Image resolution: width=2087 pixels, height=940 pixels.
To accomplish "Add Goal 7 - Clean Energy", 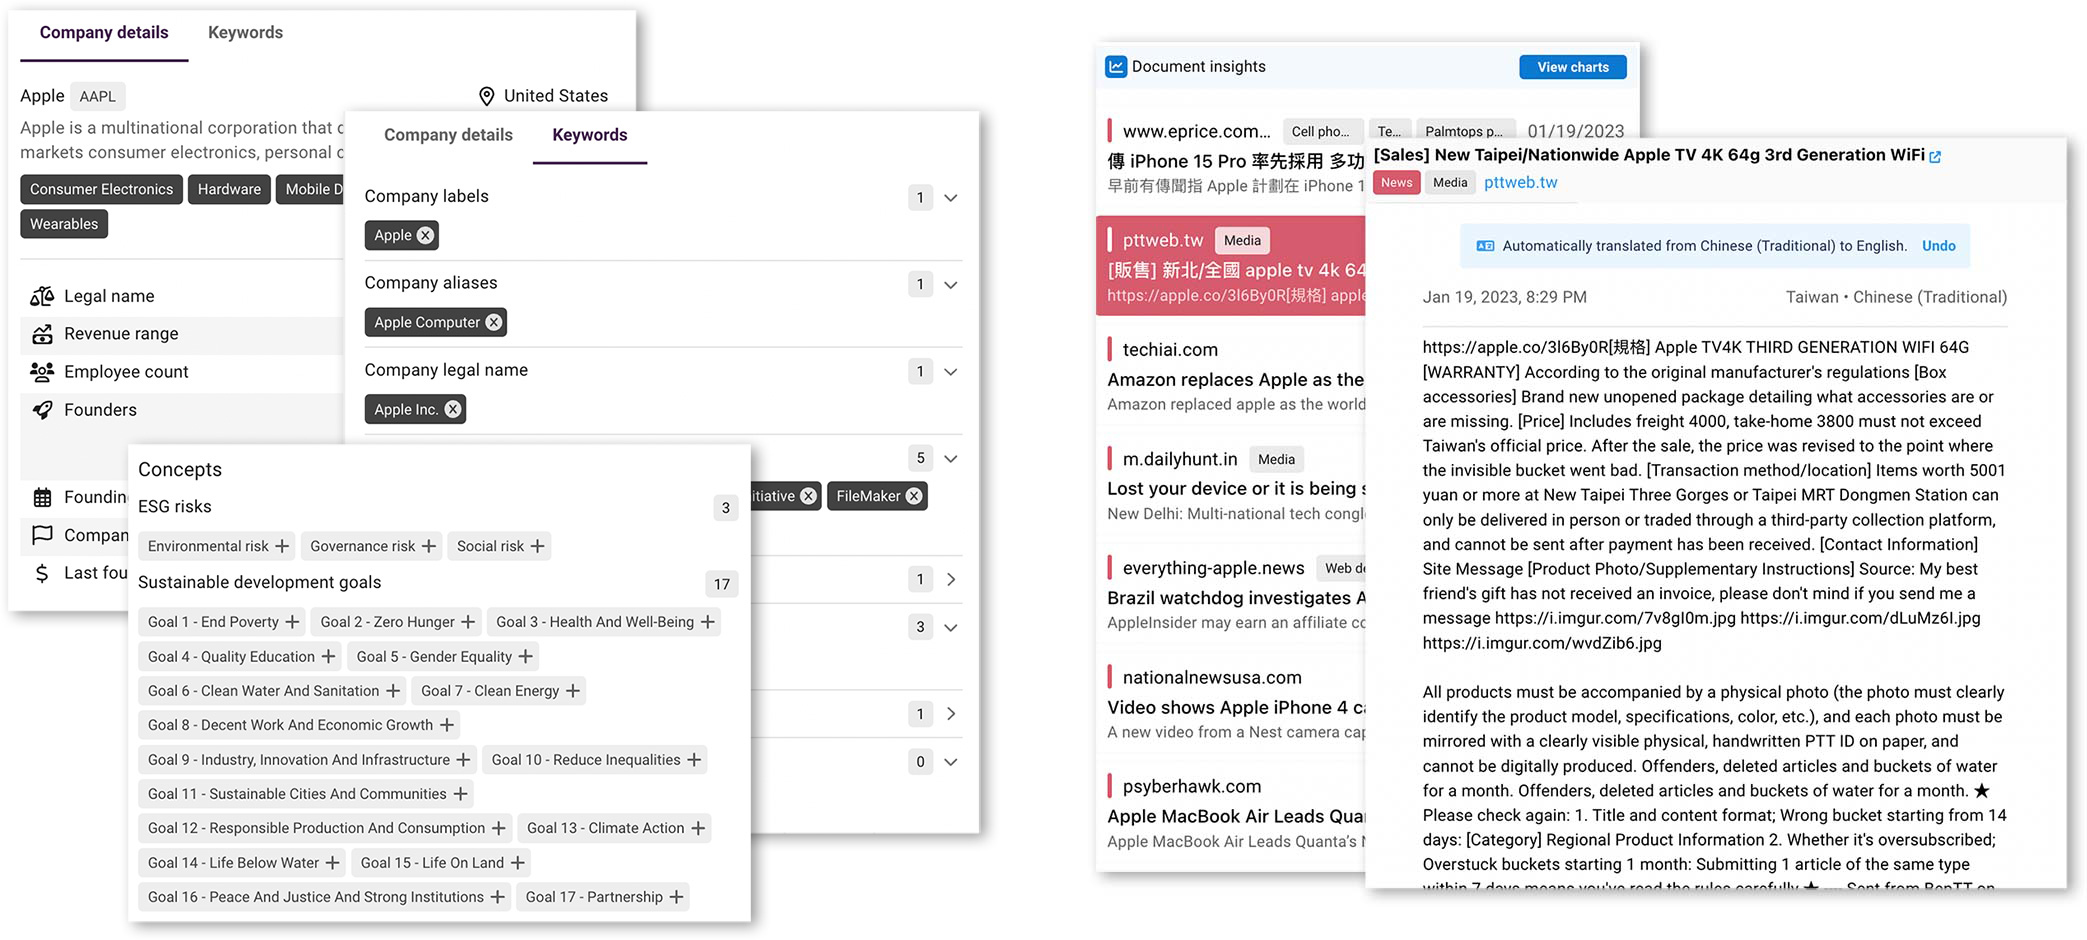I will [573, 691].
